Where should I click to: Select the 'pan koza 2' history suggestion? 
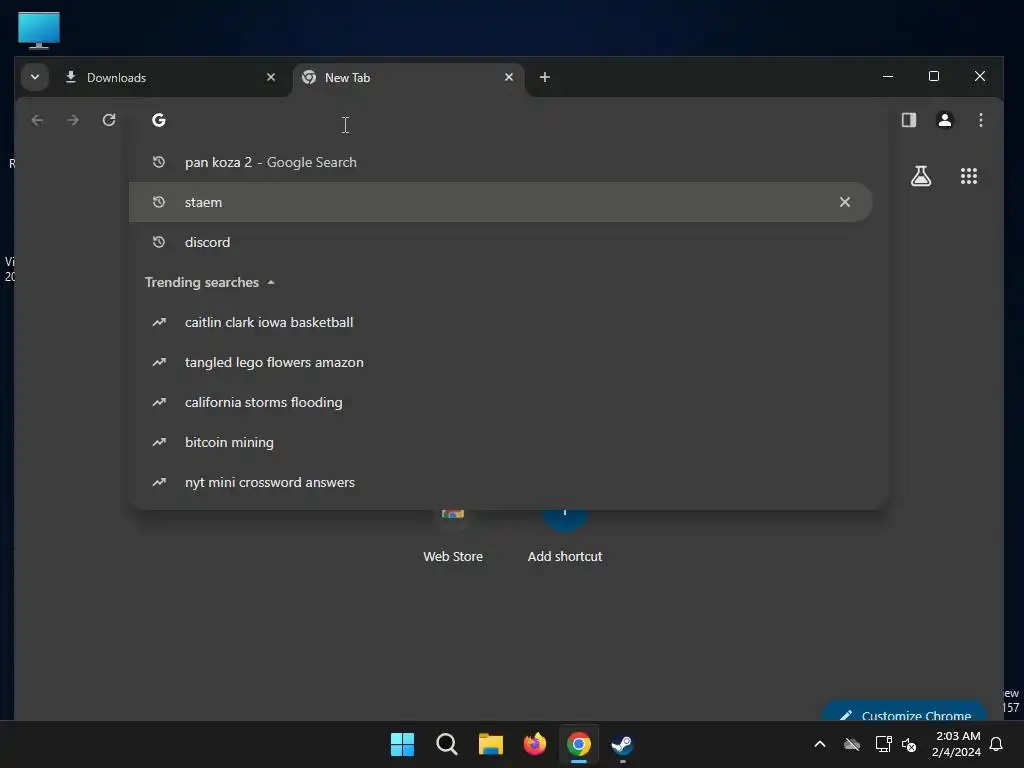pyautogui.click(x=500, y=162)
